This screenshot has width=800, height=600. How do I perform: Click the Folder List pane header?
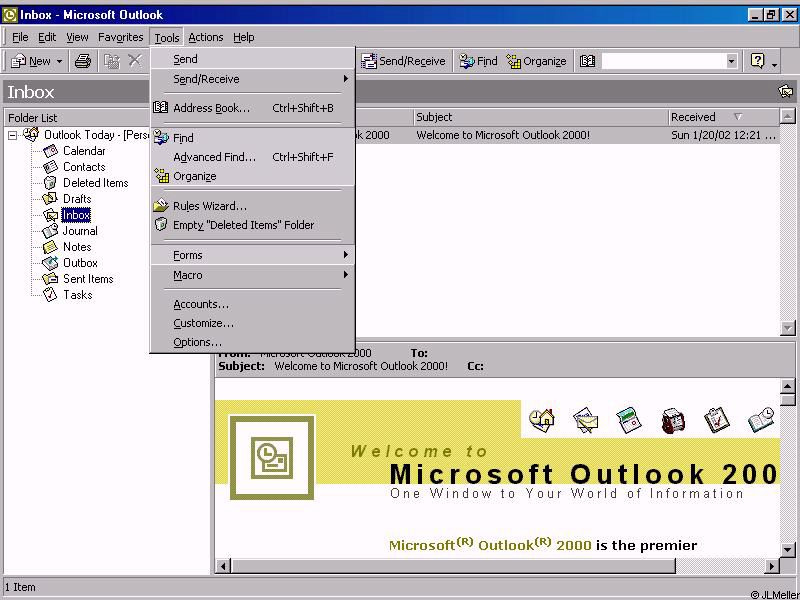[x=77, y=117]
